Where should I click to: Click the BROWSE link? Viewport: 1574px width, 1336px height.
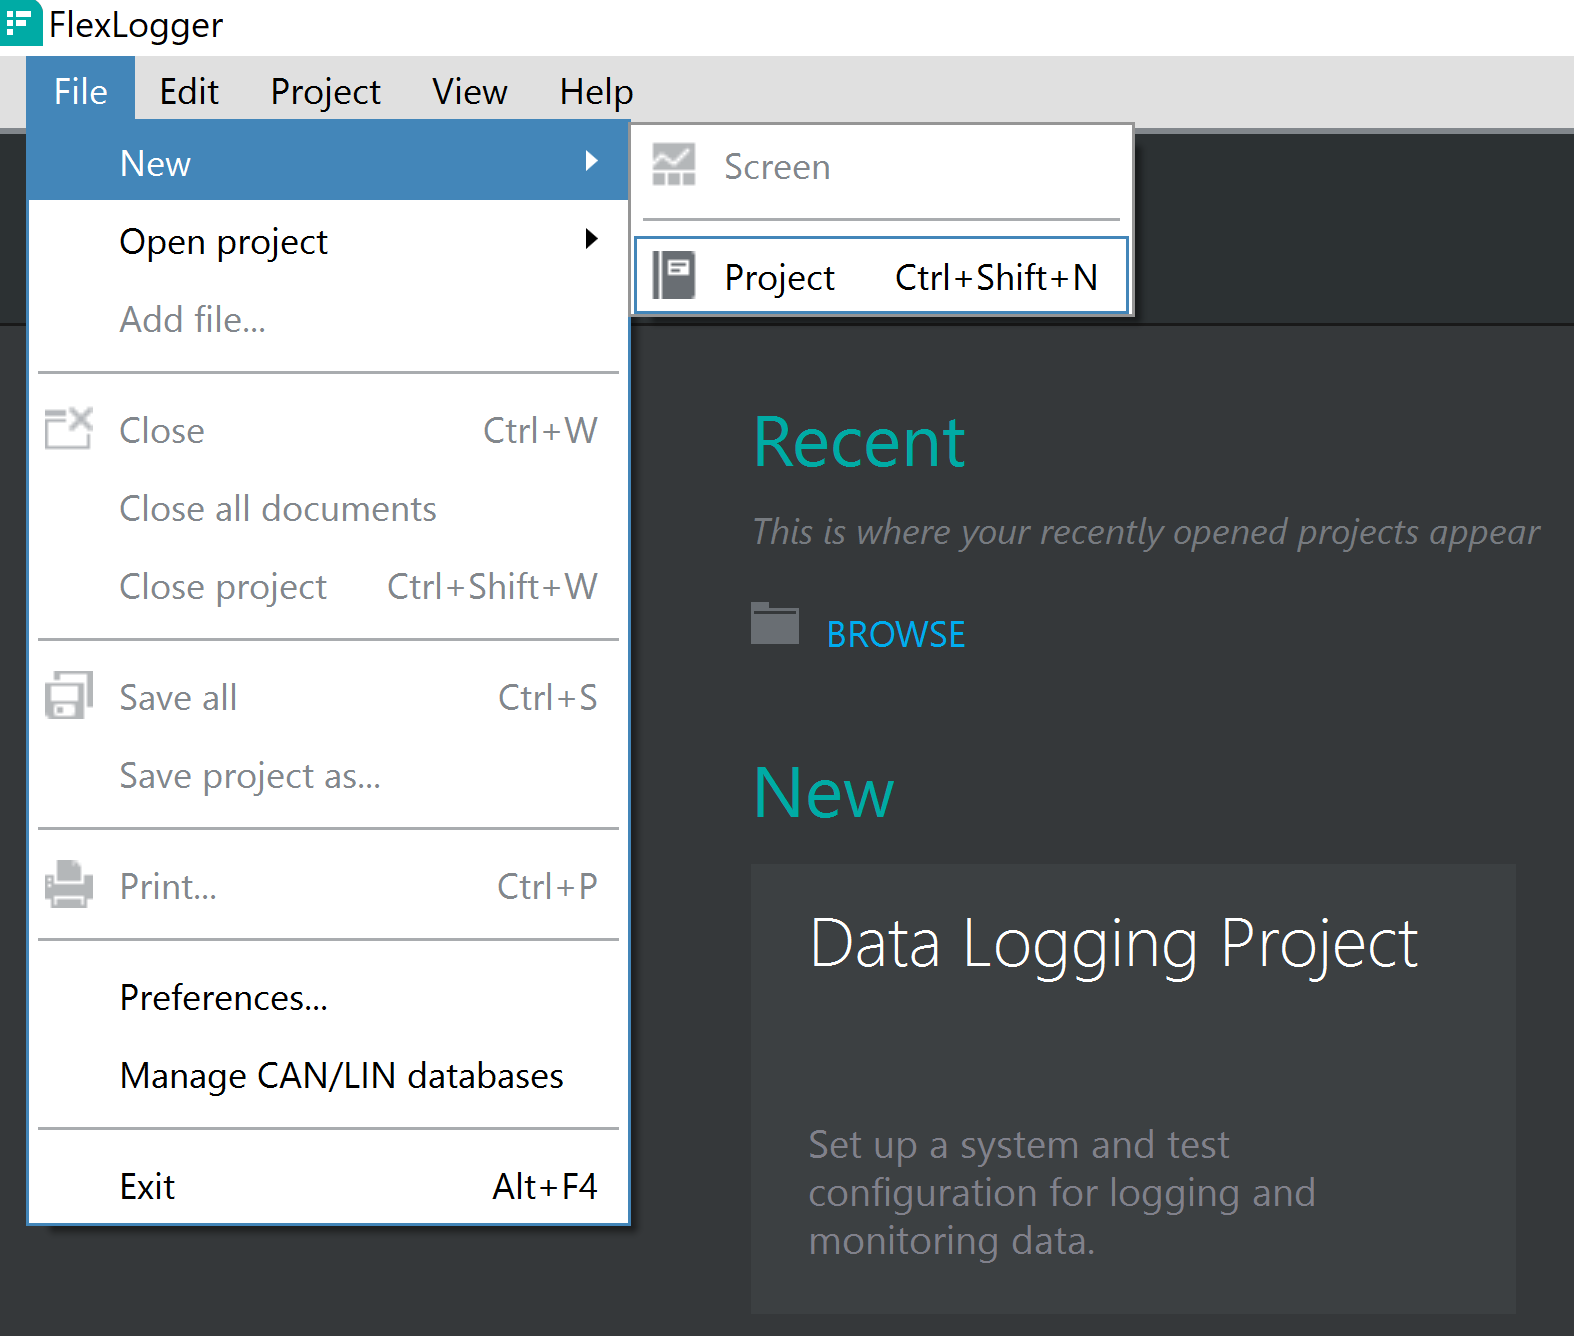[896, 634]
